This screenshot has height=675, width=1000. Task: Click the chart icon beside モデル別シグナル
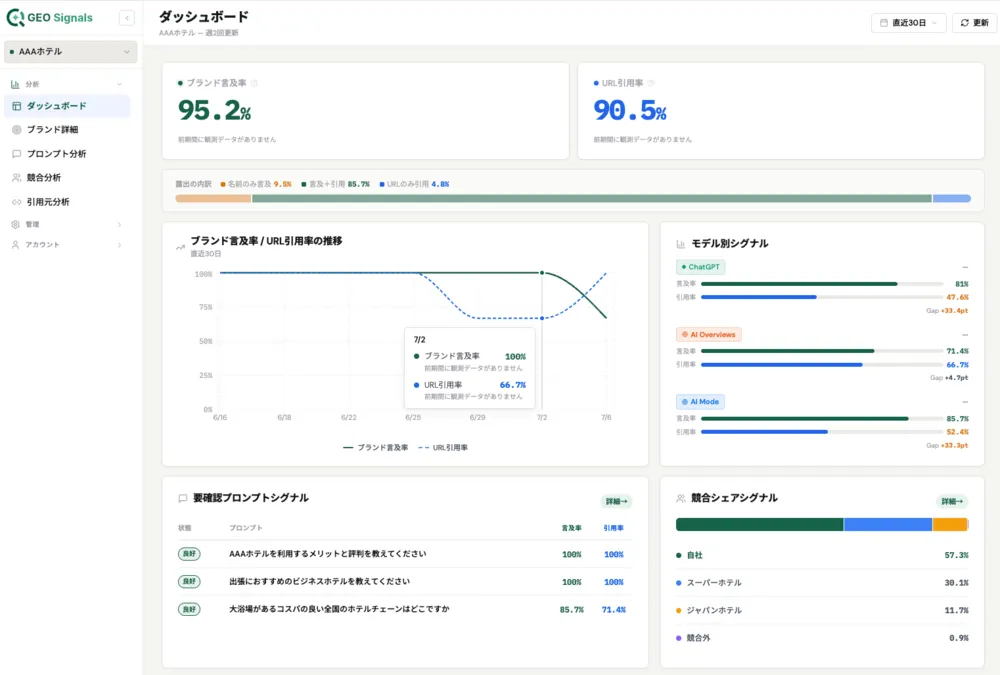click(x=680, y=244)
